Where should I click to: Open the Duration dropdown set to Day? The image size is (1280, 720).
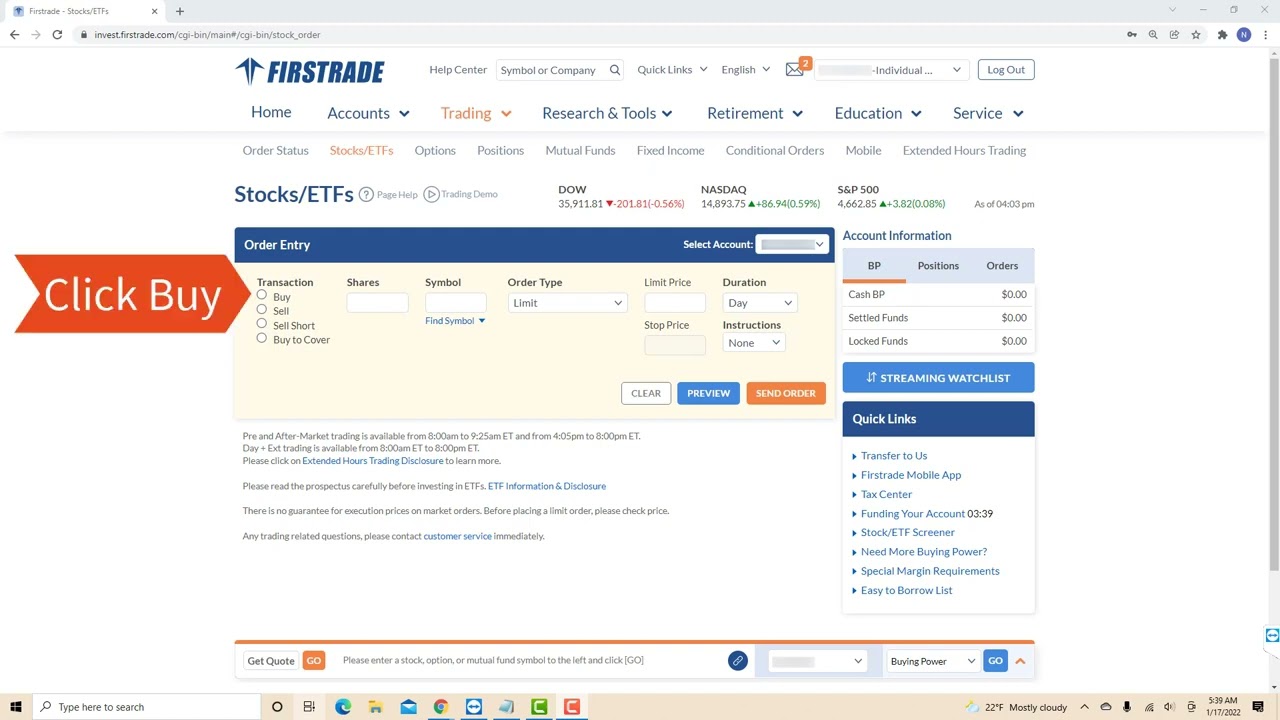760,303
